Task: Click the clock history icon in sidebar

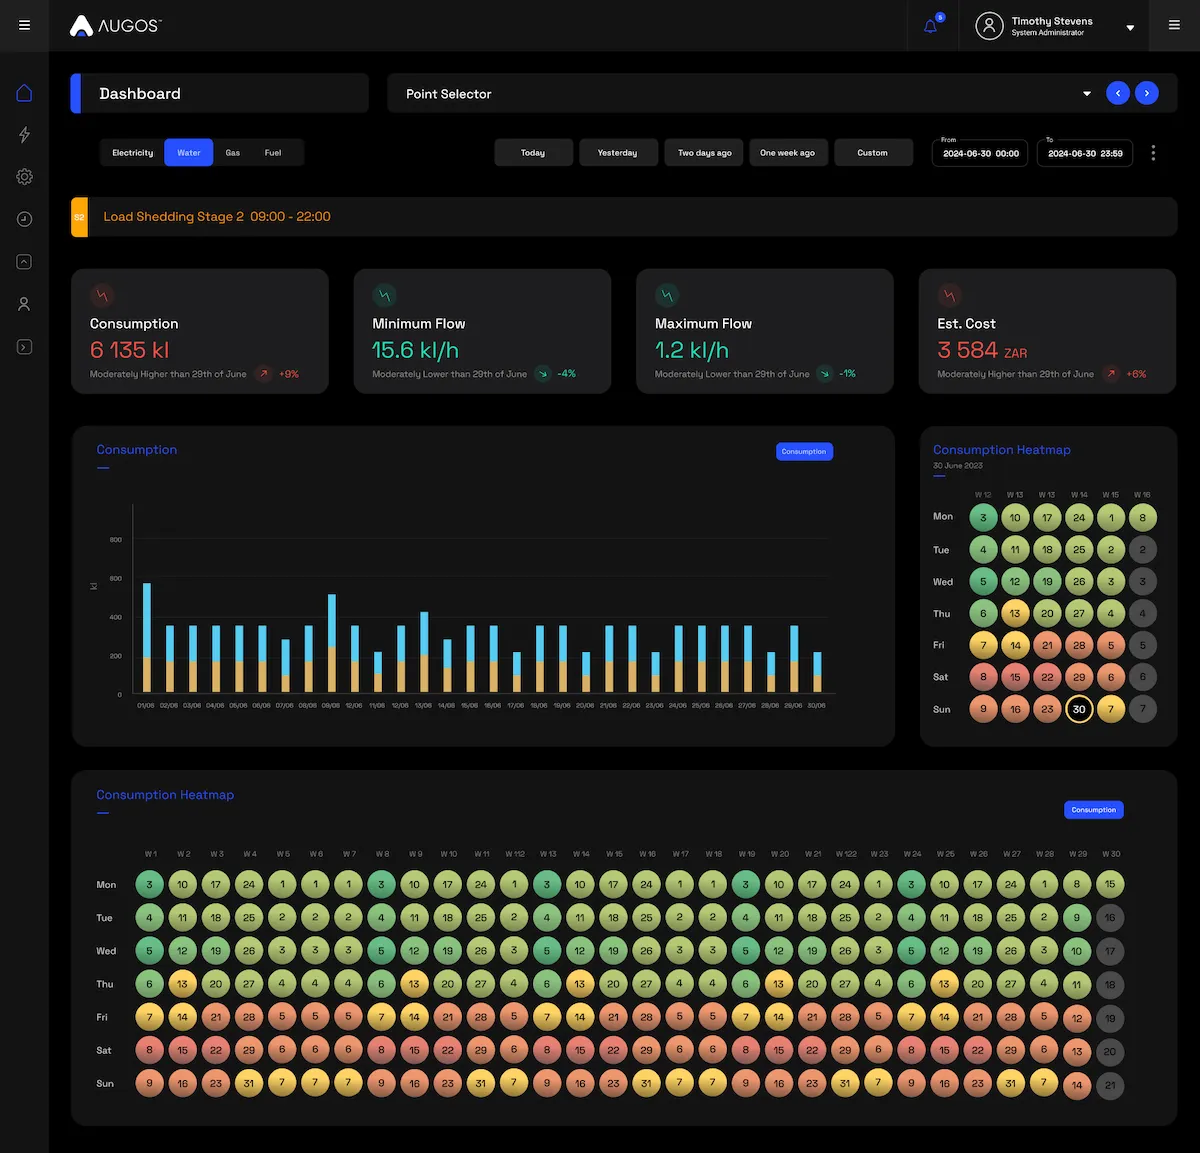Action: pyautogui.click(x=24, y=219)
